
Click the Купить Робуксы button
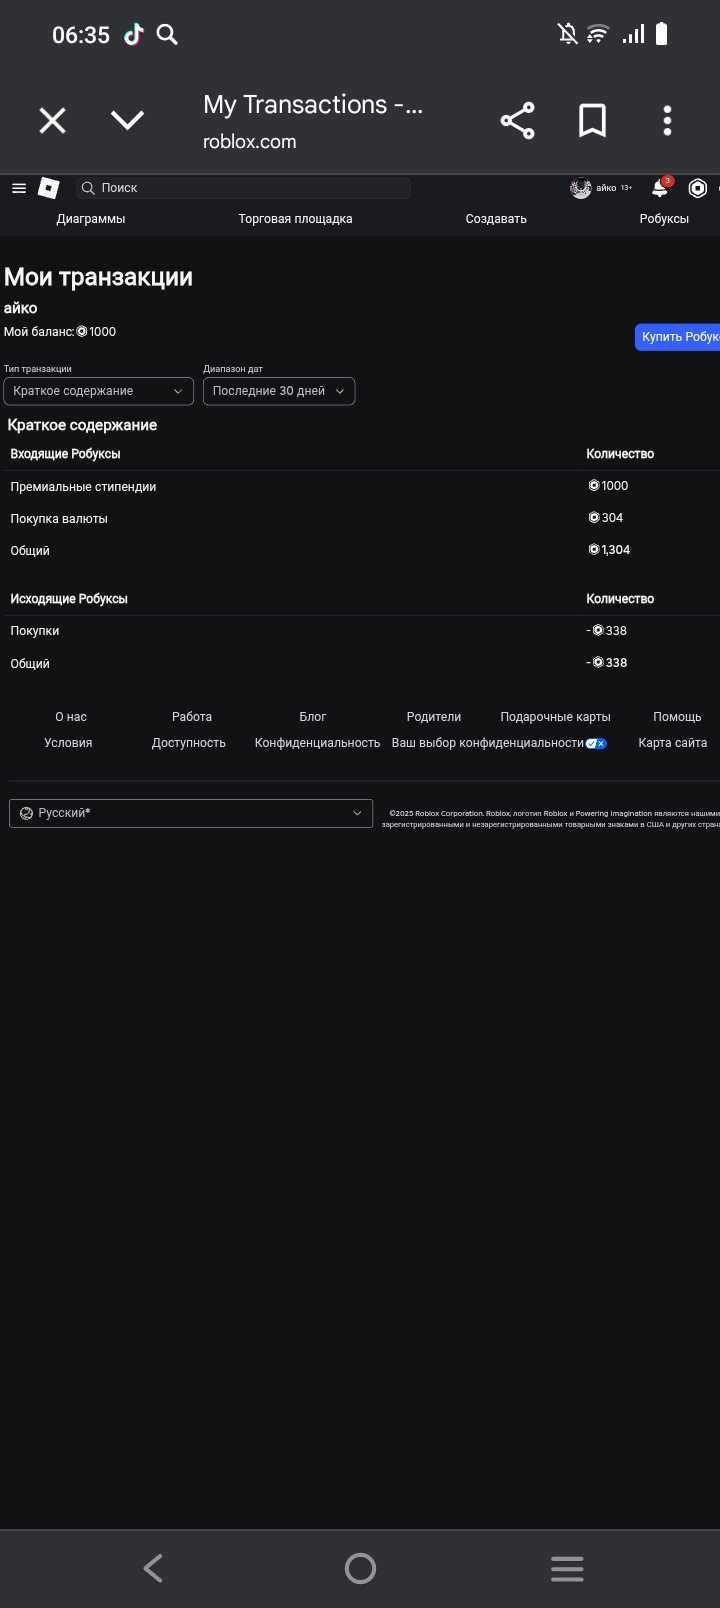point(678,337)
